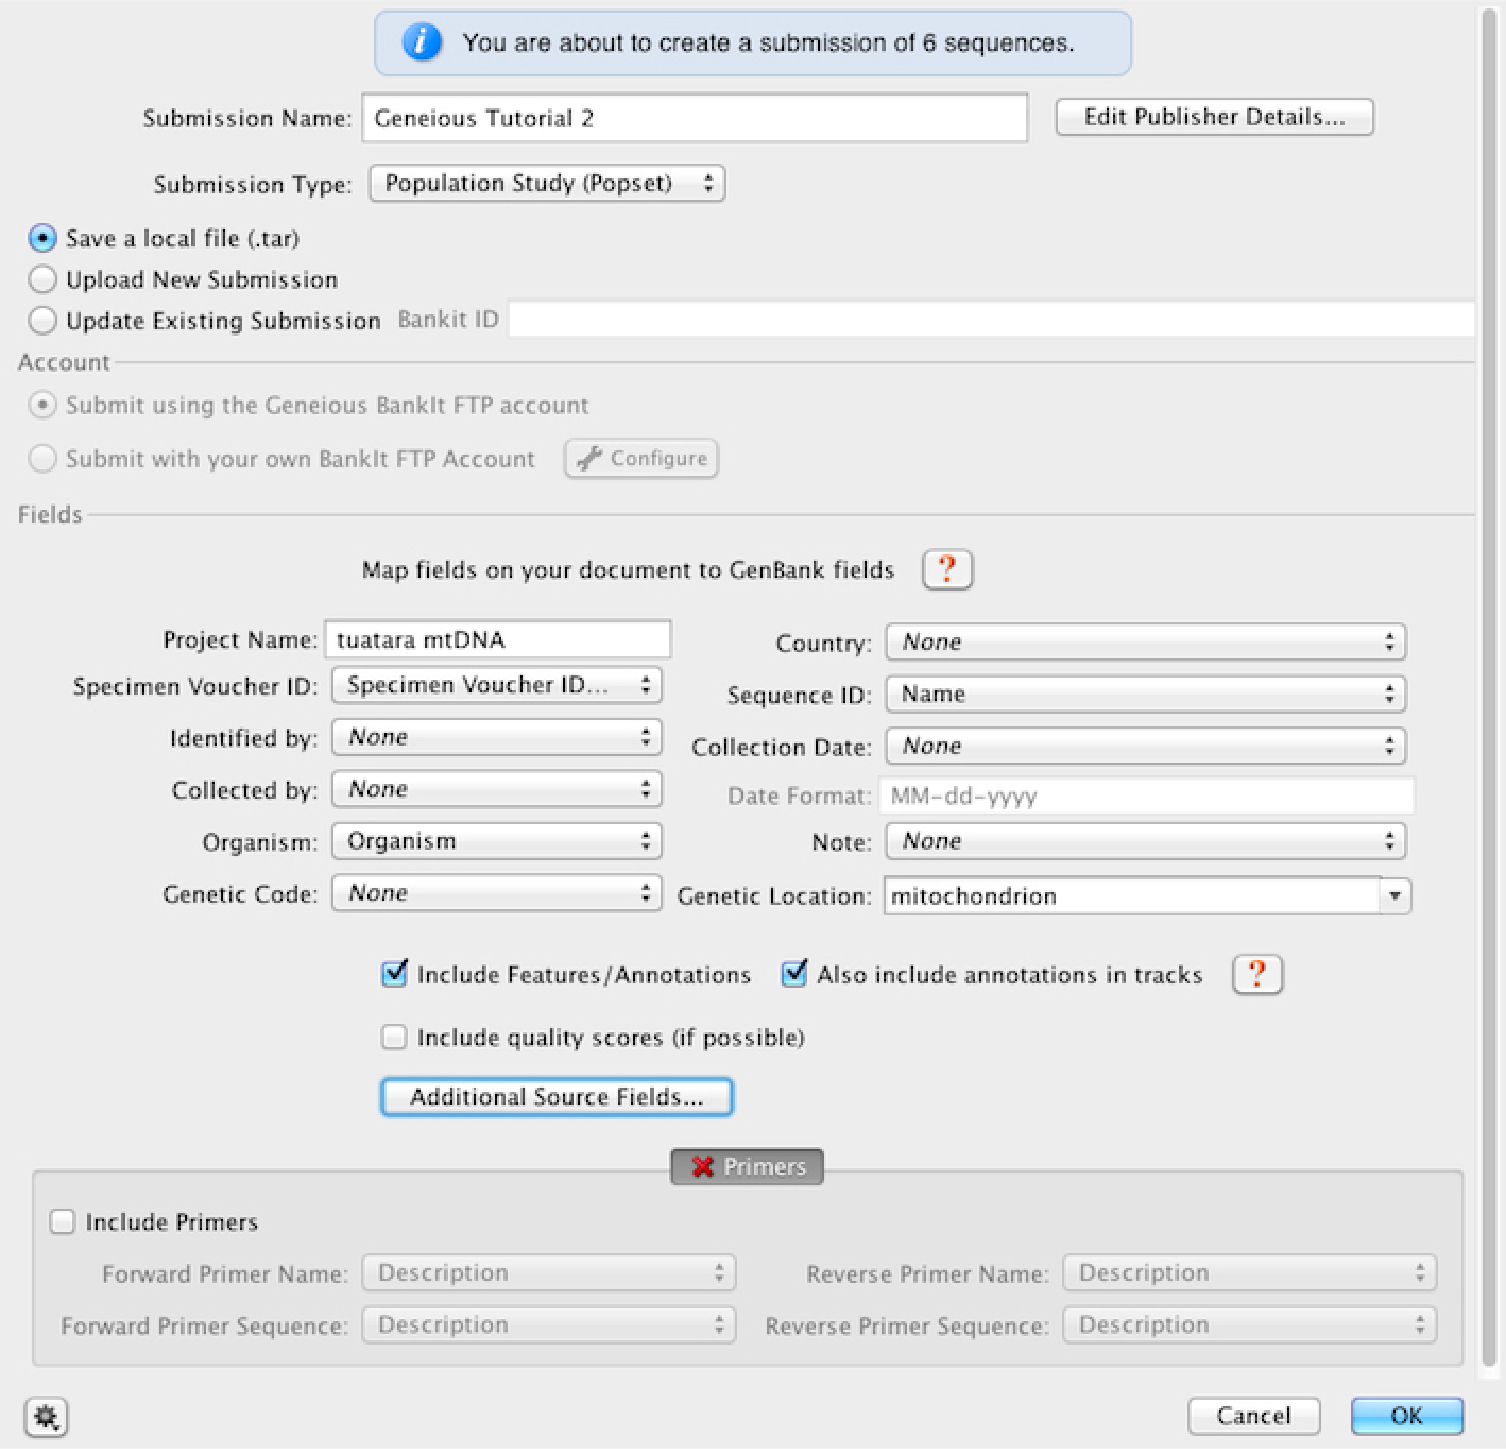Click the info icon in the banner

click(x=422, y=43)
